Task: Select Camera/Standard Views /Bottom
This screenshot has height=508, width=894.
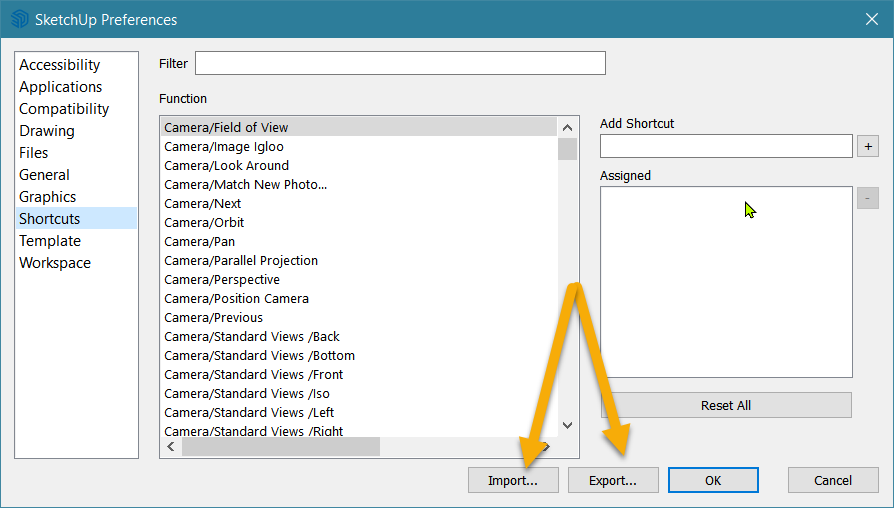Action: click(x=359, y=356)
